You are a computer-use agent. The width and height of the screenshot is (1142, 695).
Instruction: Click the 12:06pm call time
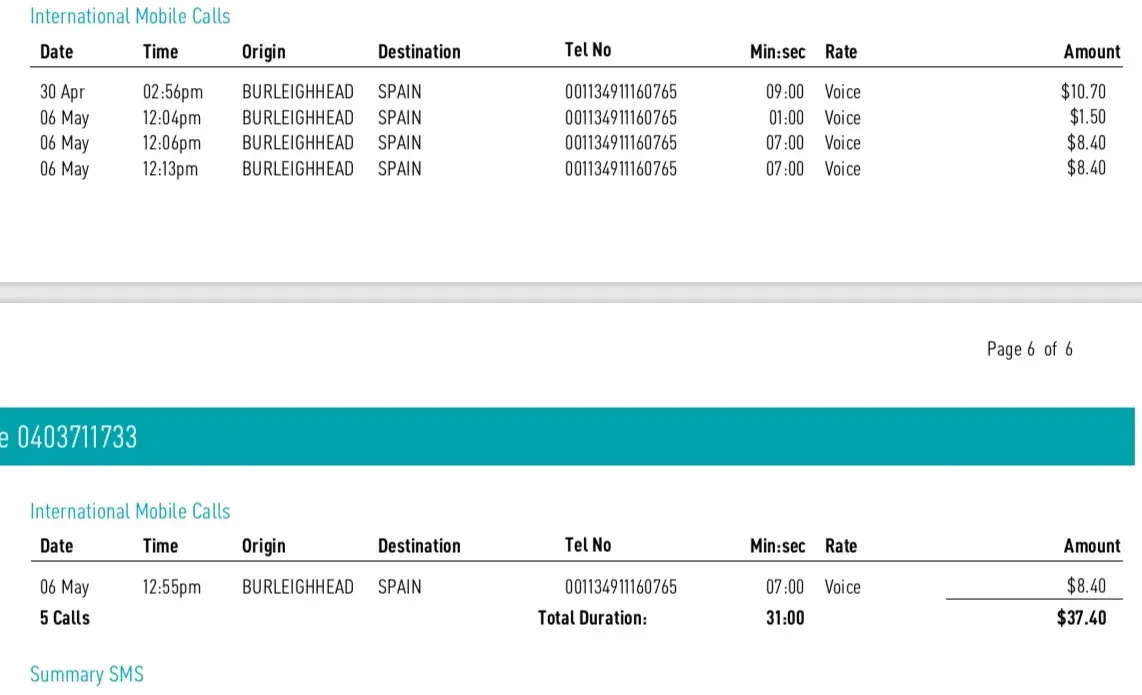click(172, 143)
